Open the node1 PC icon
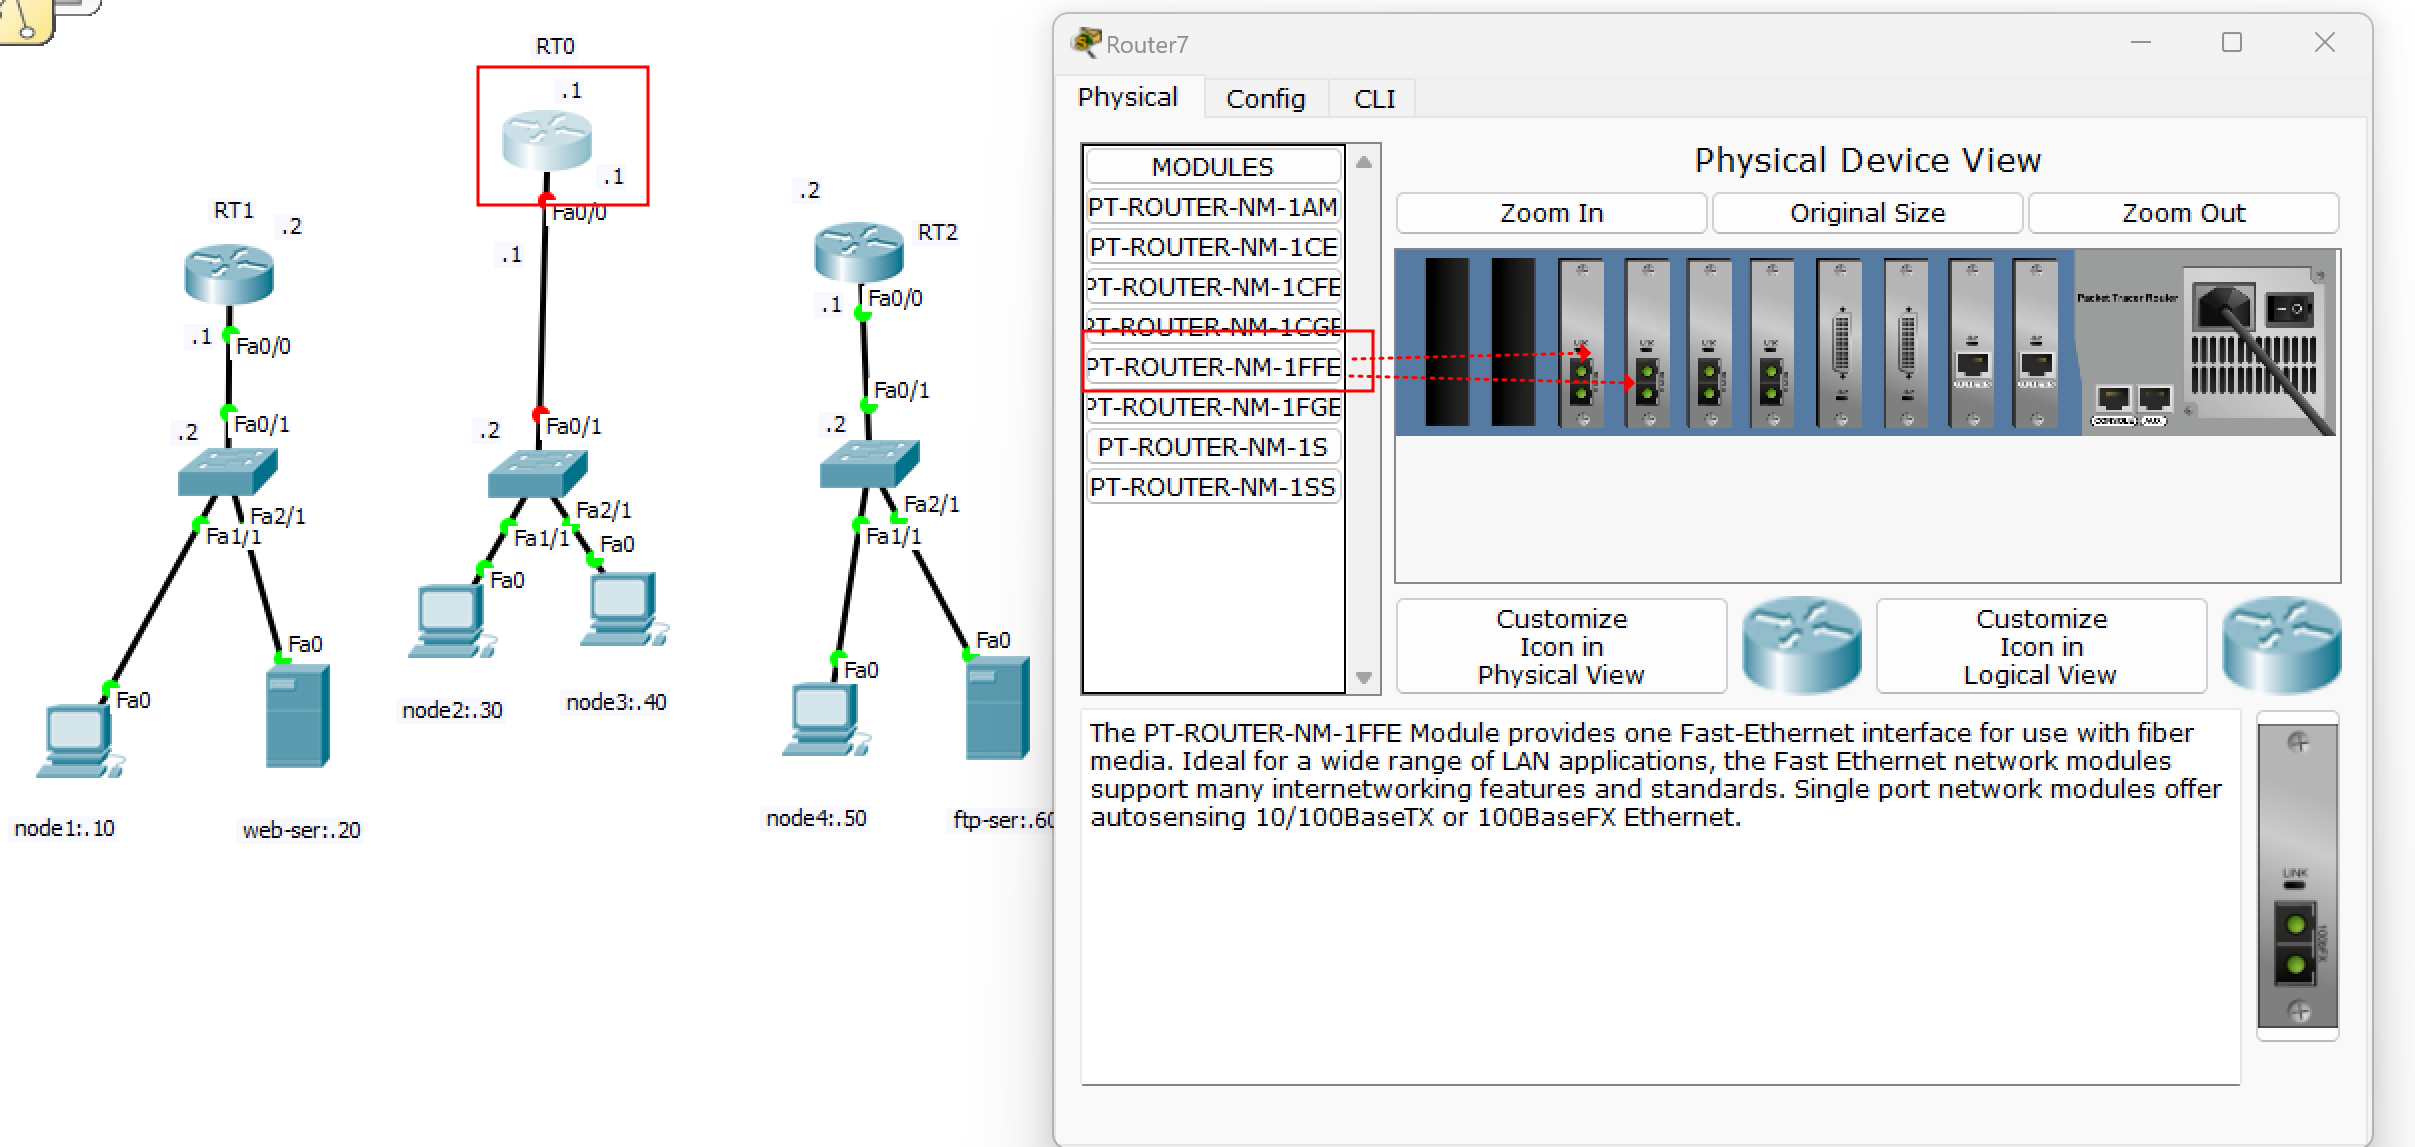The height and width of the screenshot is (1147, 2415). click(80, 741)
